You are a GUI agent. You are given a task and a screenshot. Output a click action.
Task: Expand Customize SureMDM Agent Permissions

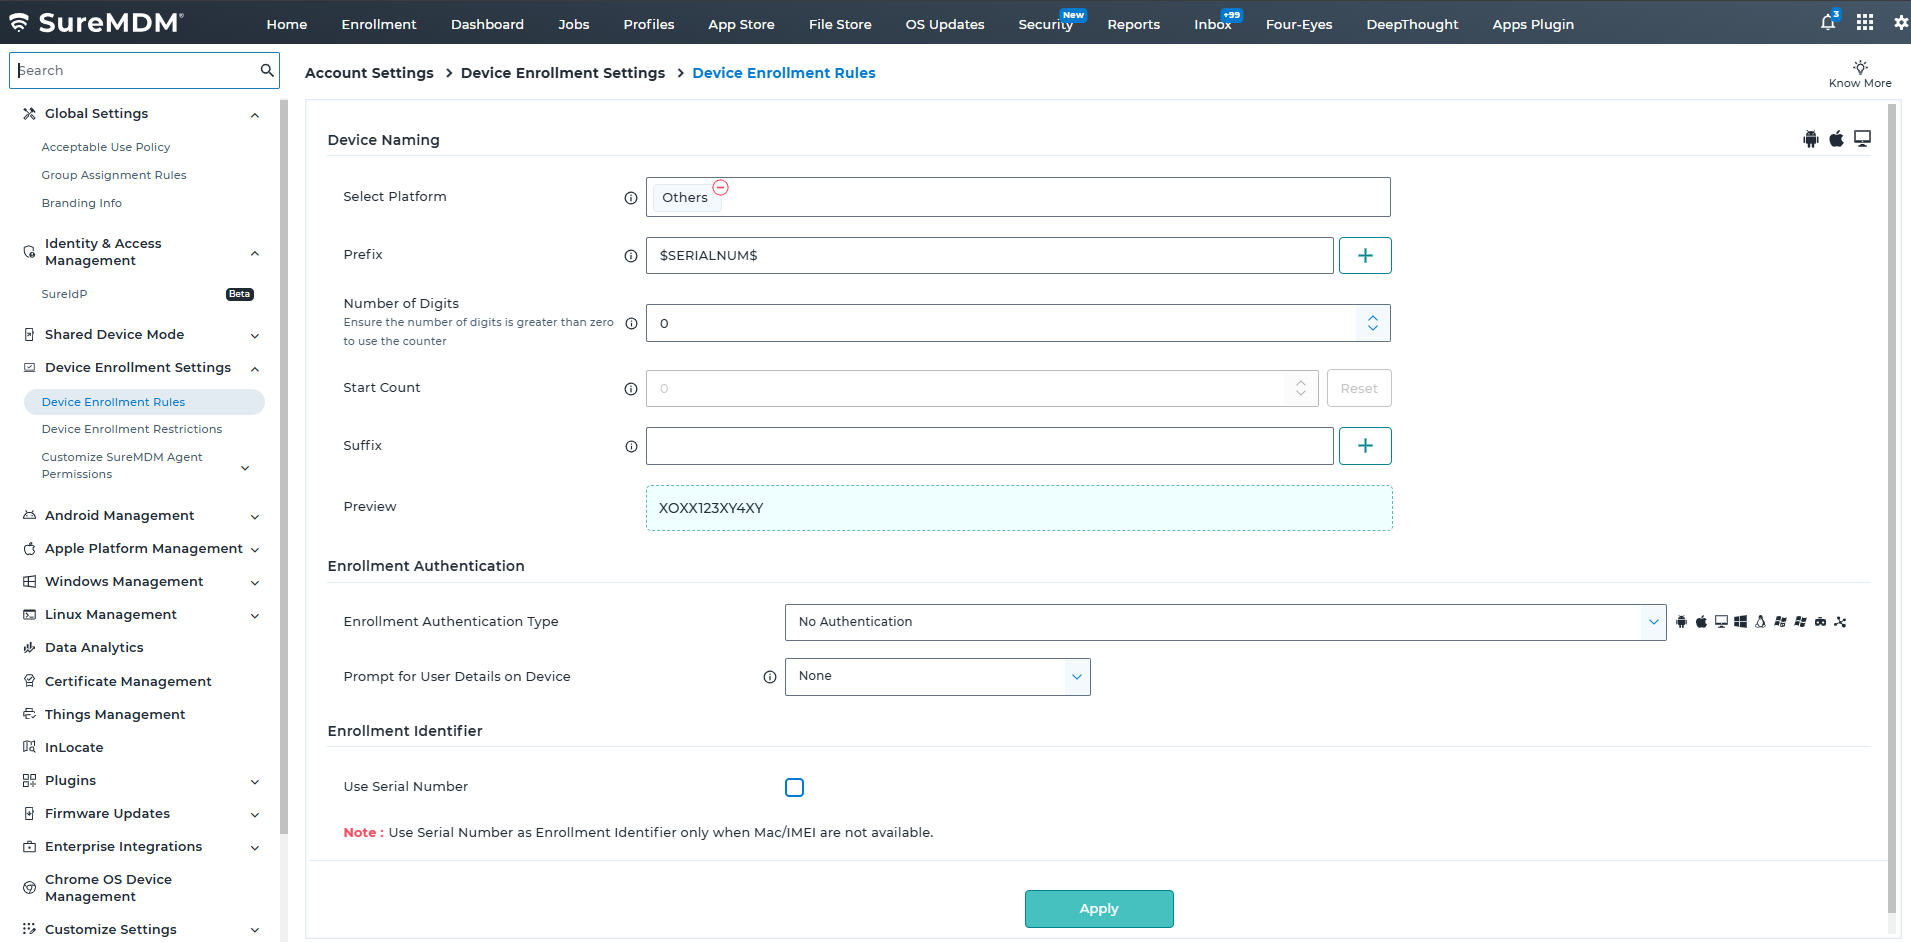245,467
